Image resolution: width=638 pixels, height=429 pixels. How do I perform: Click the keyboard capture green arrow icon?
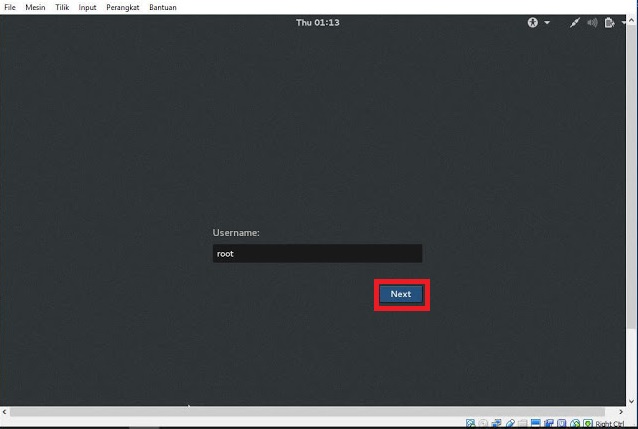click(588, 423)
